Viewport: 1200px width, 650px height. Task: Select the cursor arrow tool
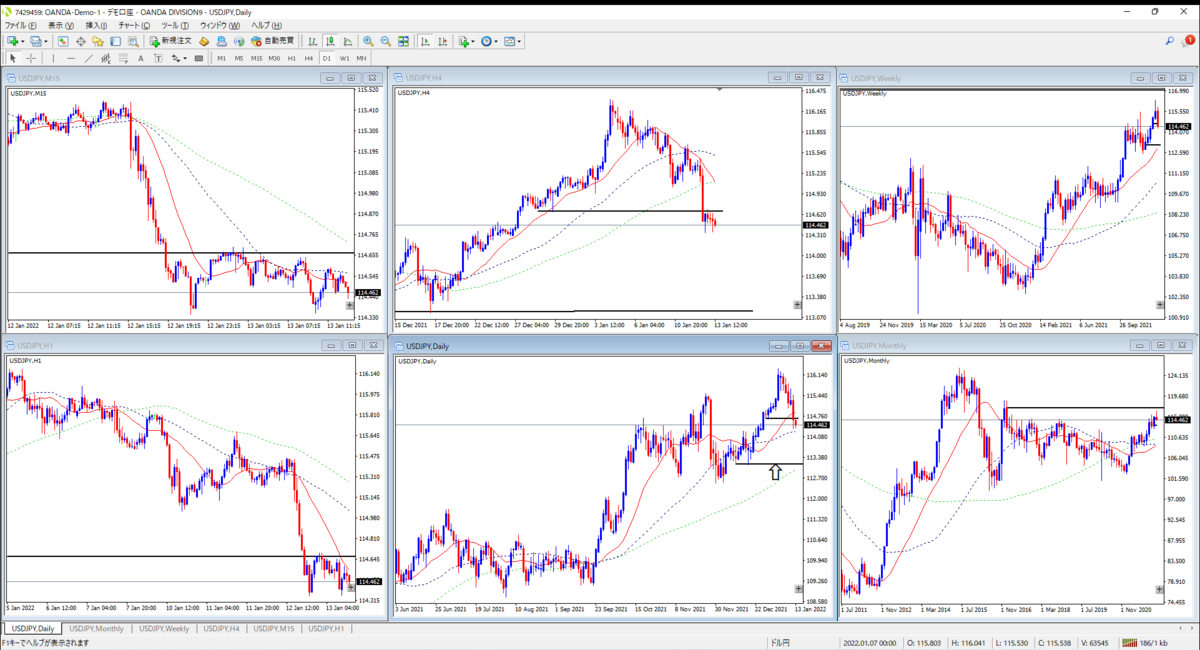click(13, 58)
